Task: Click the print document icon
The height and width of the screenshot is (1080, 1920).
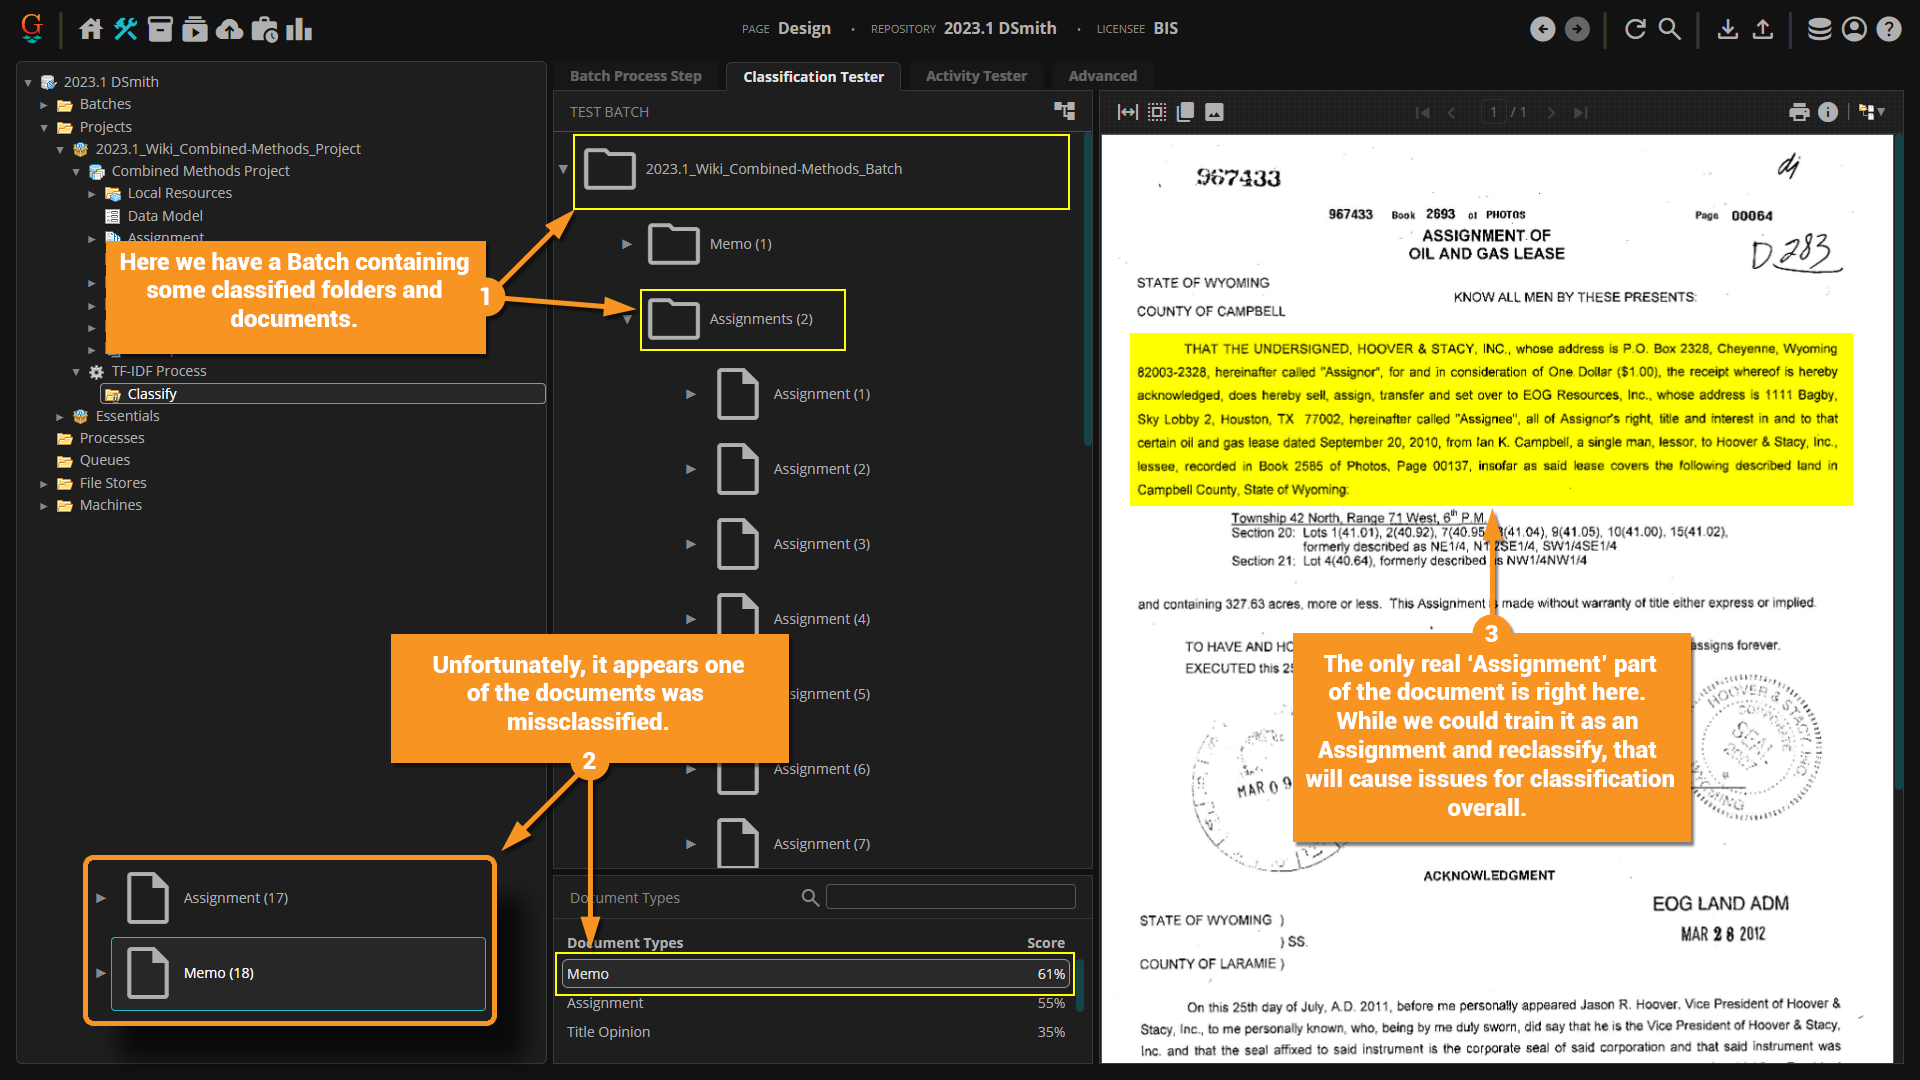Action: [1799, 112]
